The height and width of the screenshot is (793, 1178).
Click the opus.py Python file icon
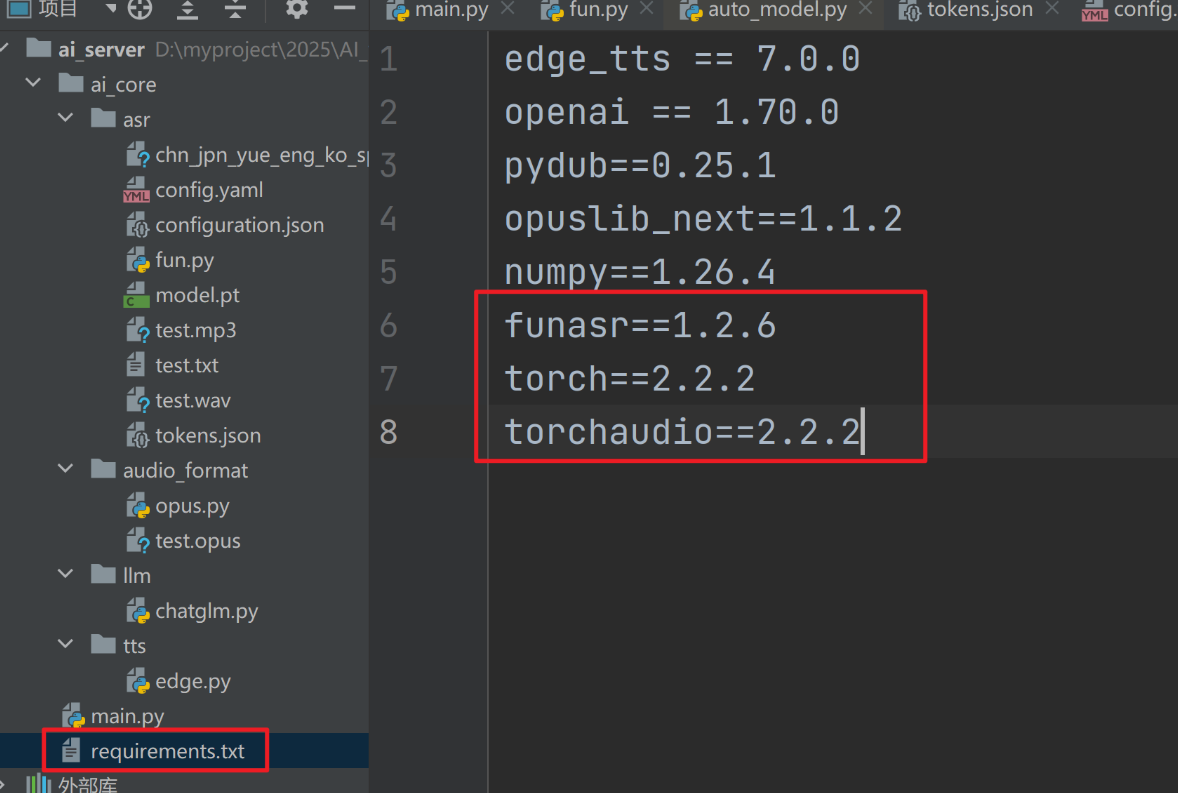(137, 506)
